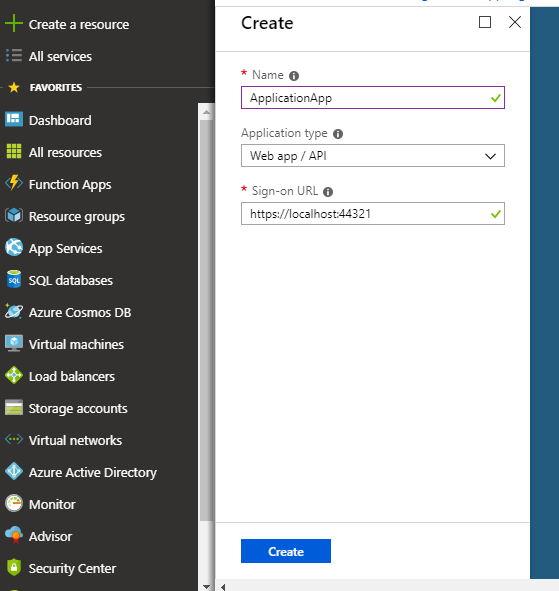Click the blue Create button
559x591 pixels.
pyautogui.click(x=286, y=551)
